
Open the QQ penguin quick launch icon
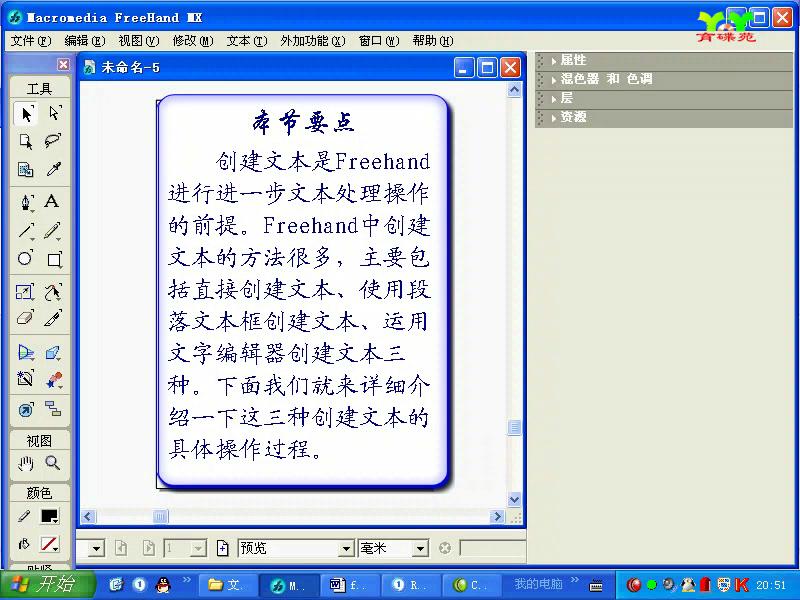163,585
